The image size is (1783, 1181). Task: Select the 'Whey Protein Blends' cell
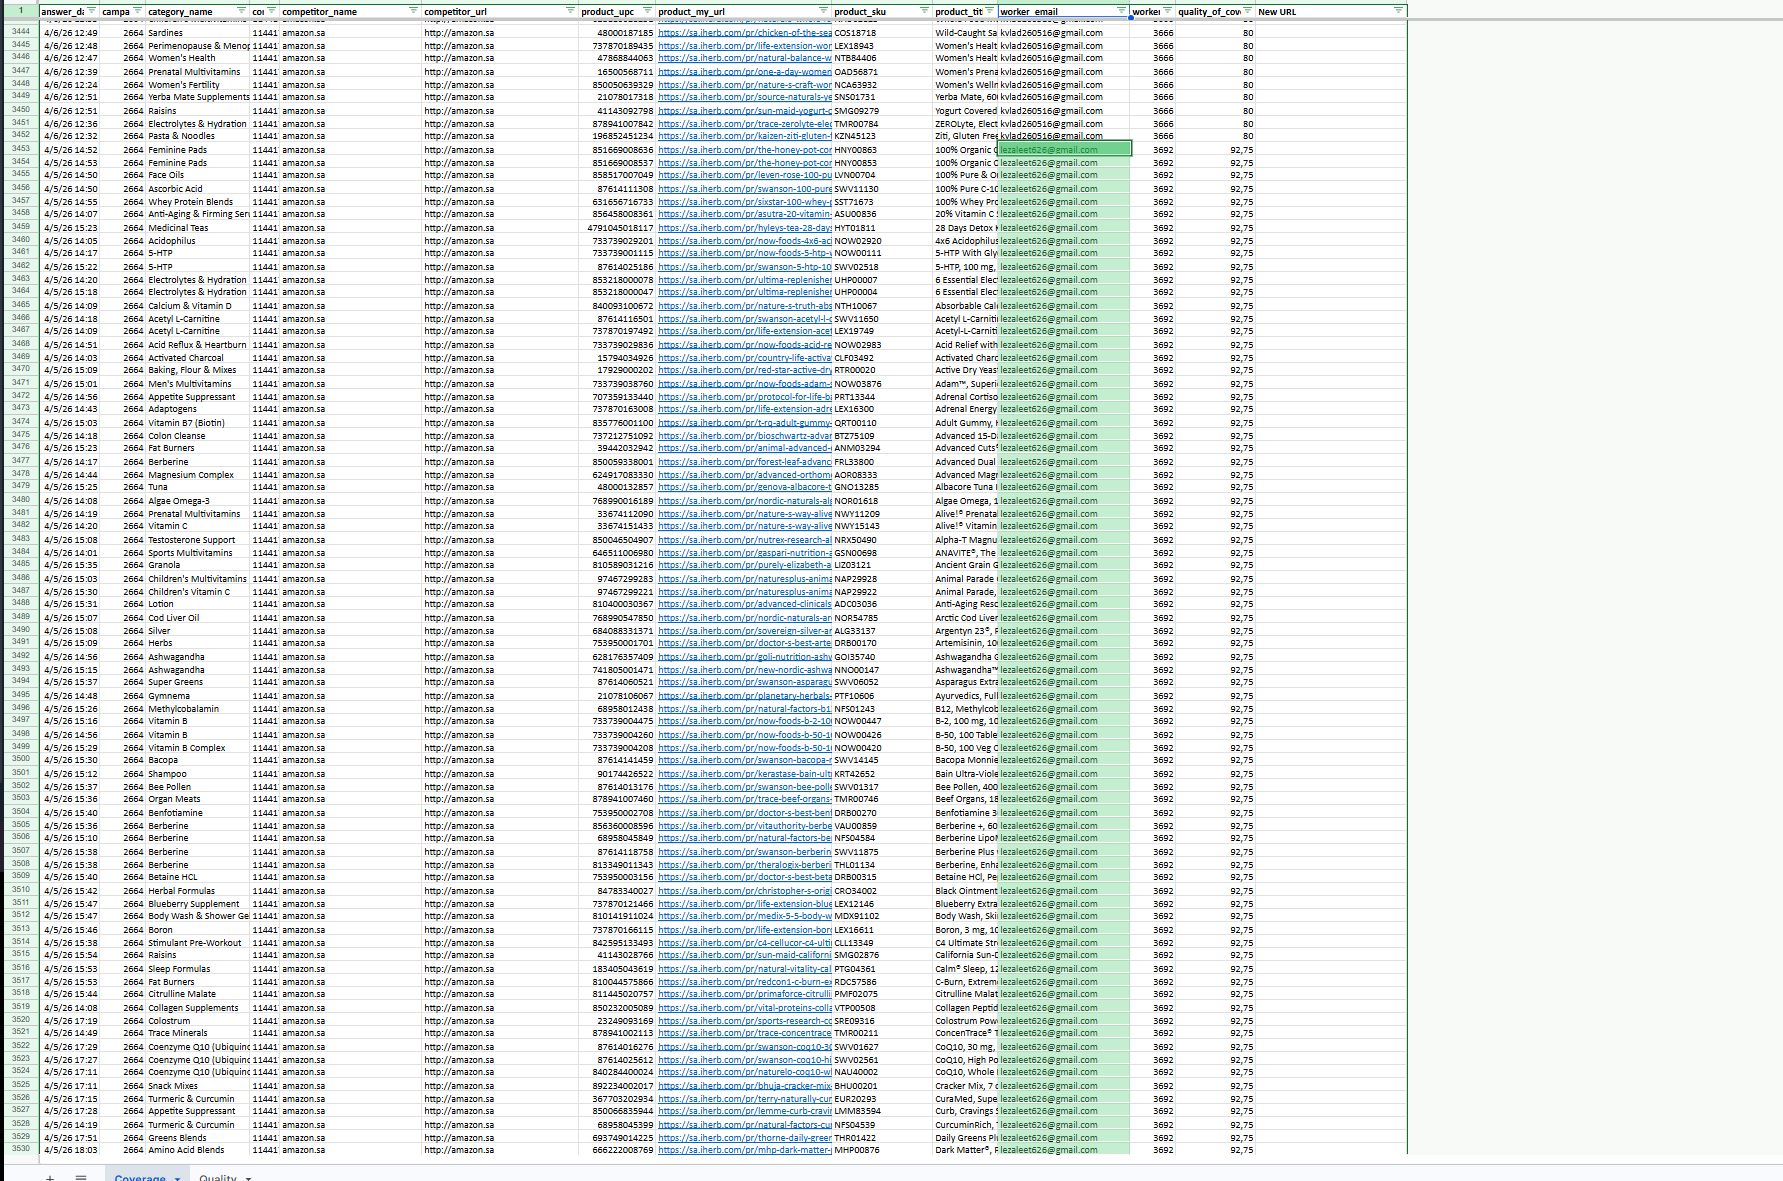(x=198, y=201)
